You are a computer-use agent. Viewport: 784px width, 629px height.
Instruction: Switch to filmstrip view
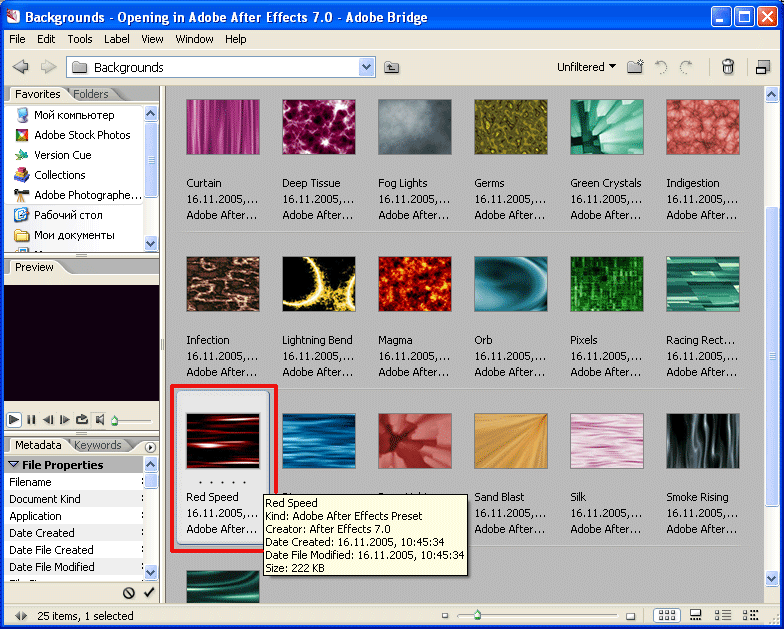pyautogui.click(x=696, y=616)
